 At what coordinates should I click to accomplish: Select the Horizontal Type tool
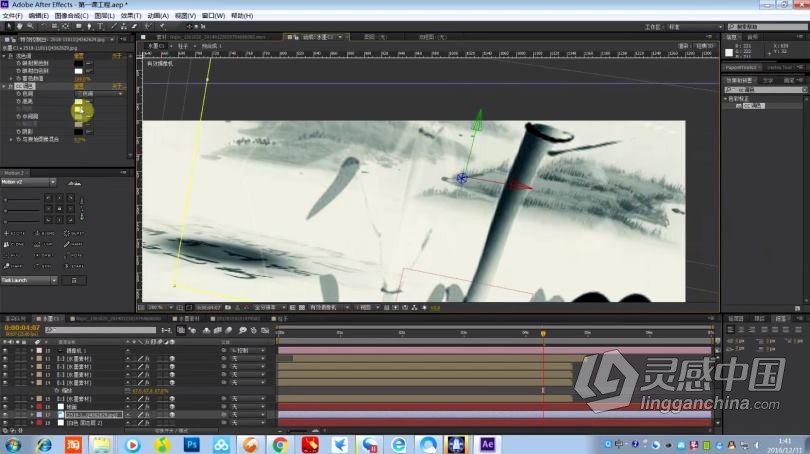100,26
